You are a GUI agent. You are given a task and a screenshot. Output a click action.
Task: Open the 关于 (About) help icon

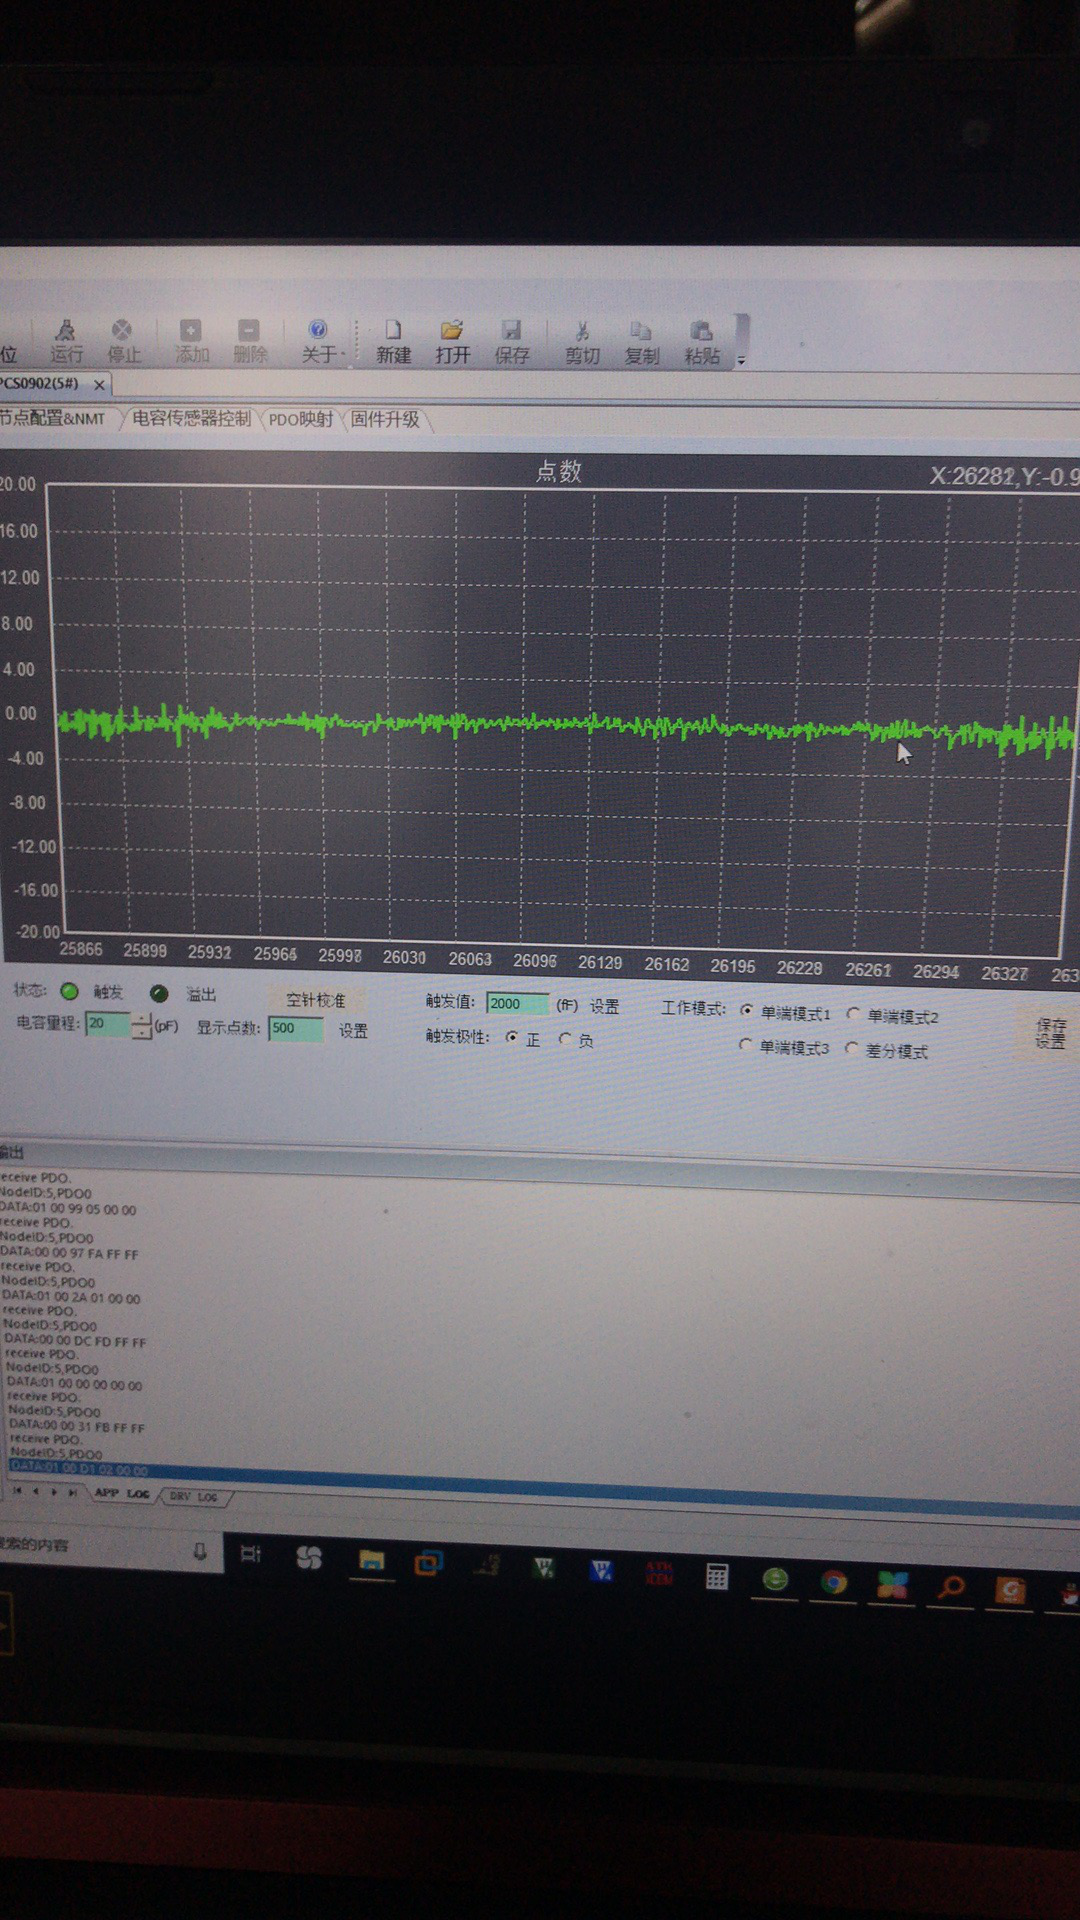pos(318,341)
